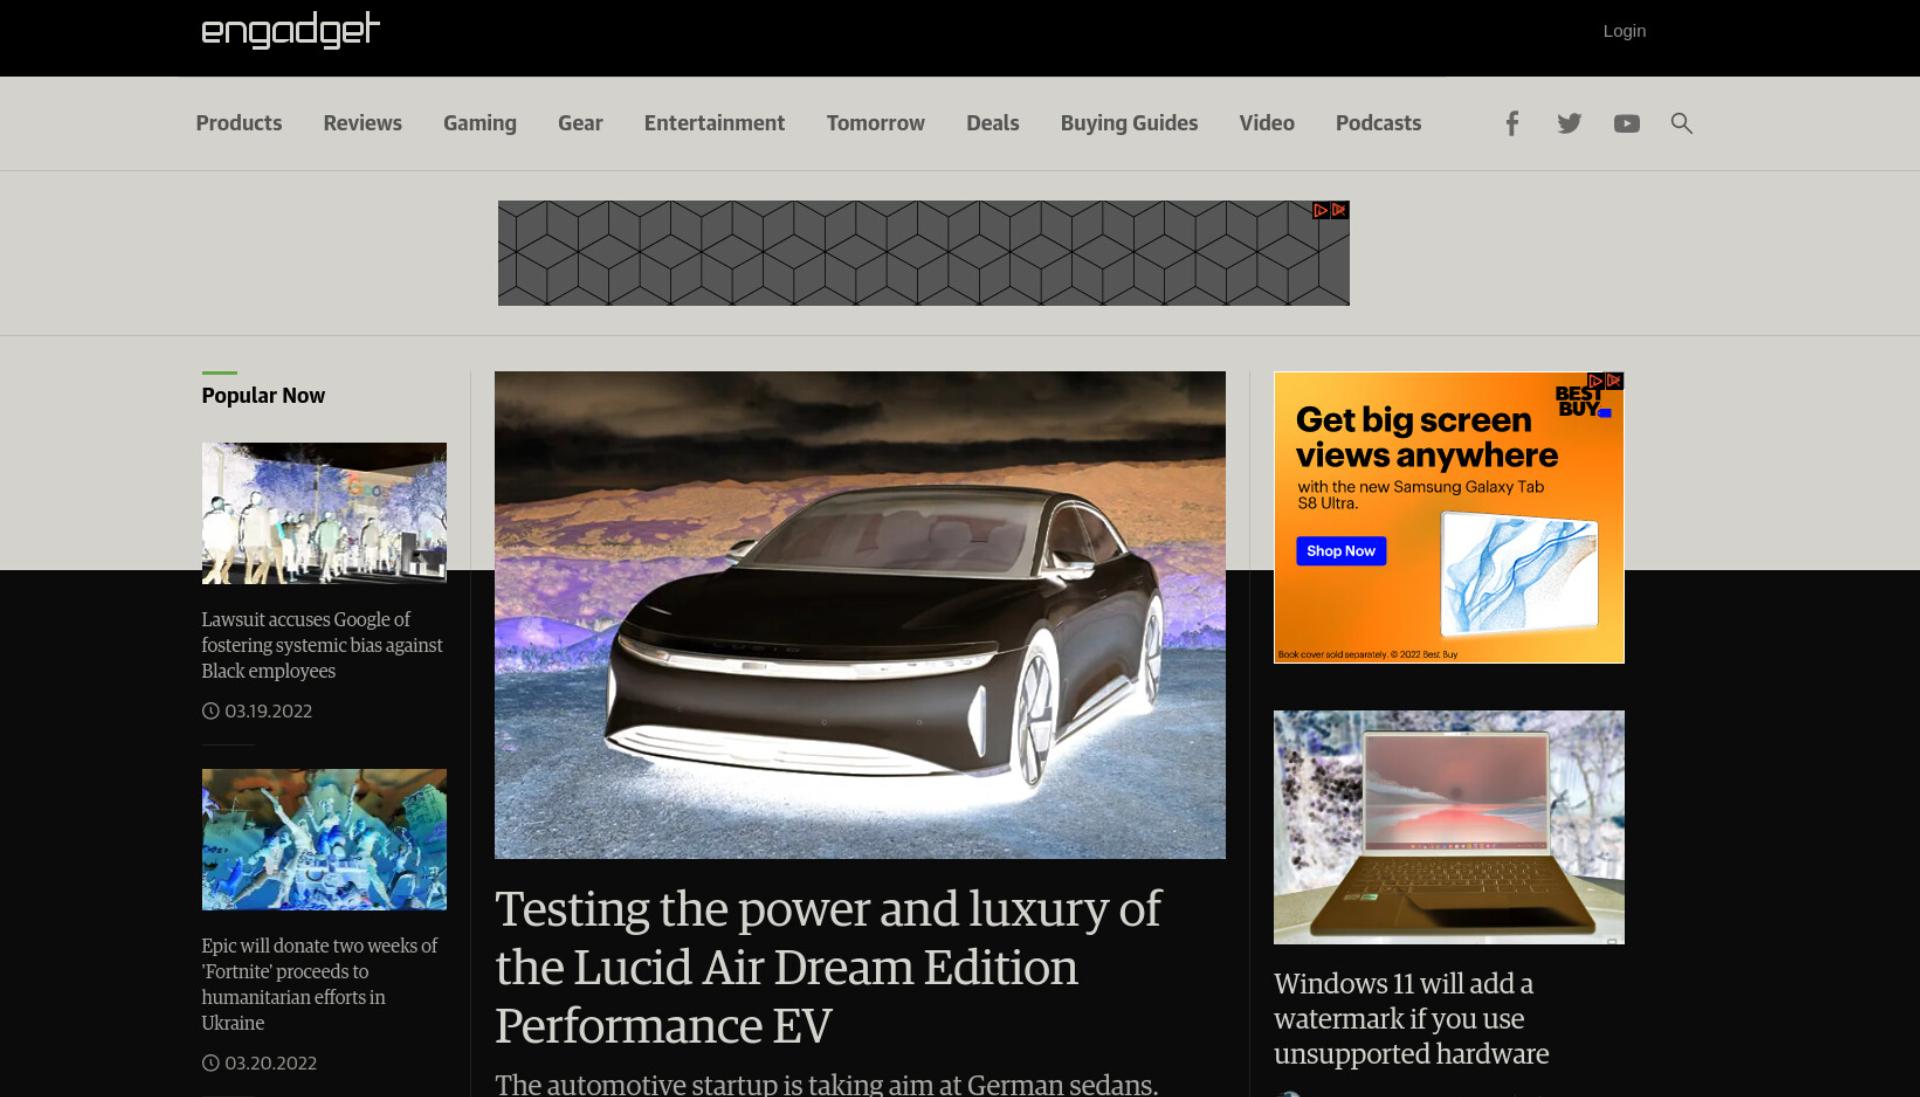Open Engadget's Facebook page icon
The image size is (1920, 1097).
click(1512, 123)
